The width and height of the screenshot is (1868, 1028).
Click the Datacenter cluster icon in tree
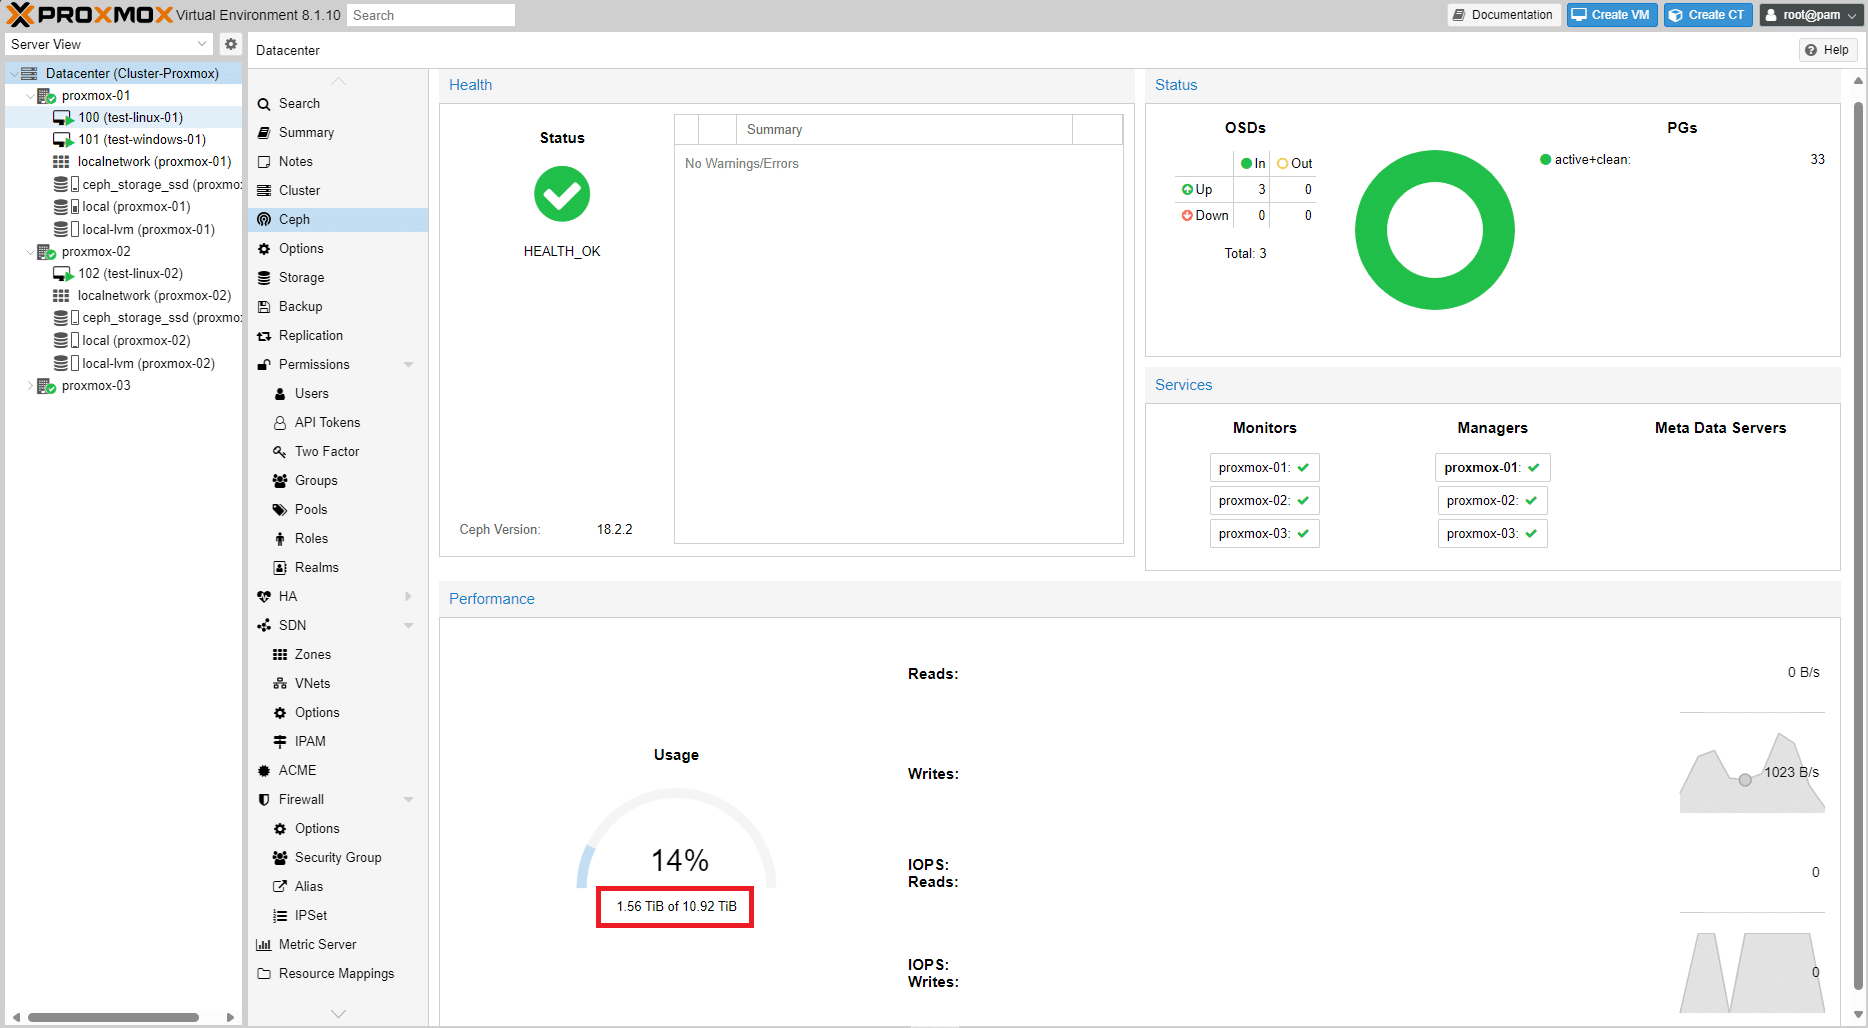29,73
